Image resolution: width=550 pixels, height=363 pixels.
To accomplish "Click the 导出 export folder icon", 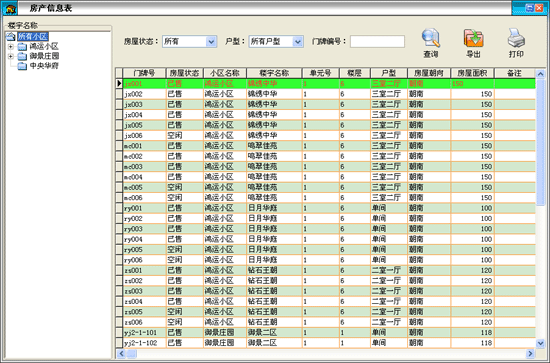I will tap(473, 38).
